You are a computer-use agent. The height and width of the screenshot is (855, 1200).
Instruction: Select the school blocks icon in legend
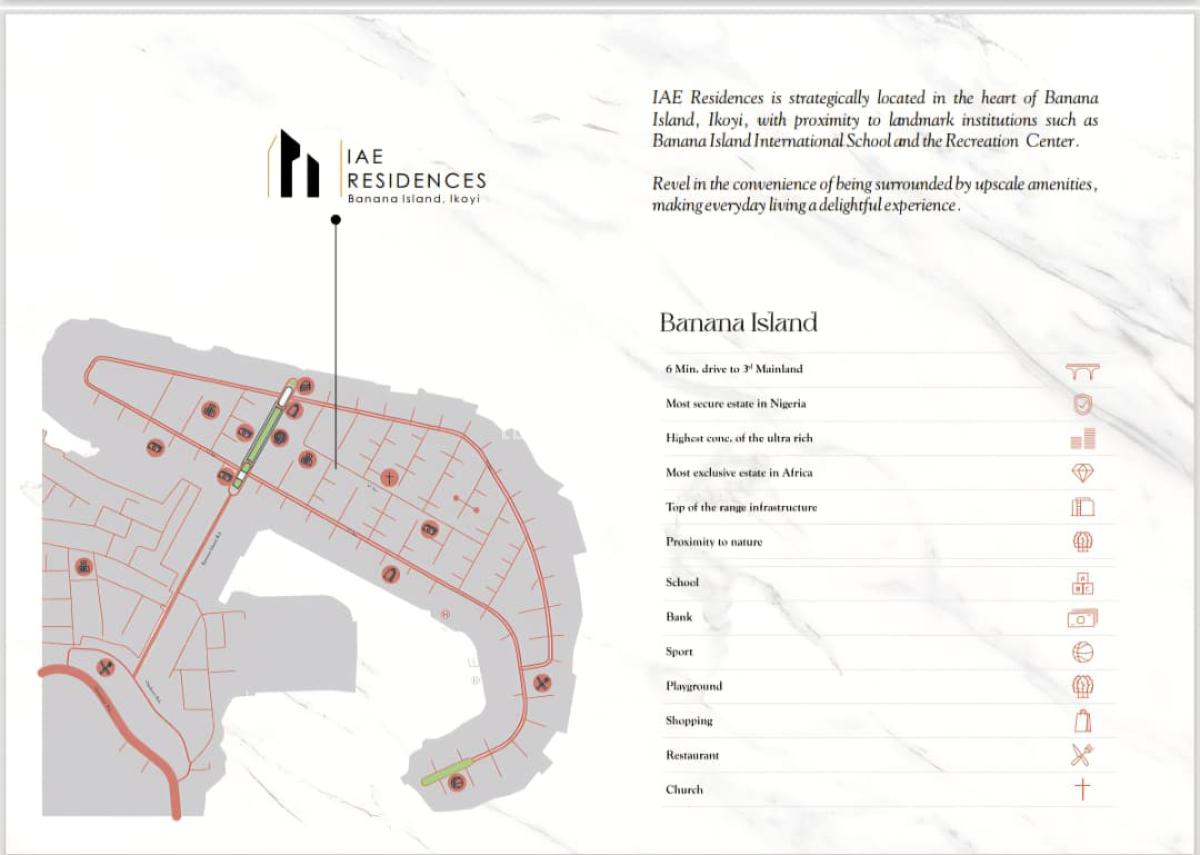click(1082, 583)
